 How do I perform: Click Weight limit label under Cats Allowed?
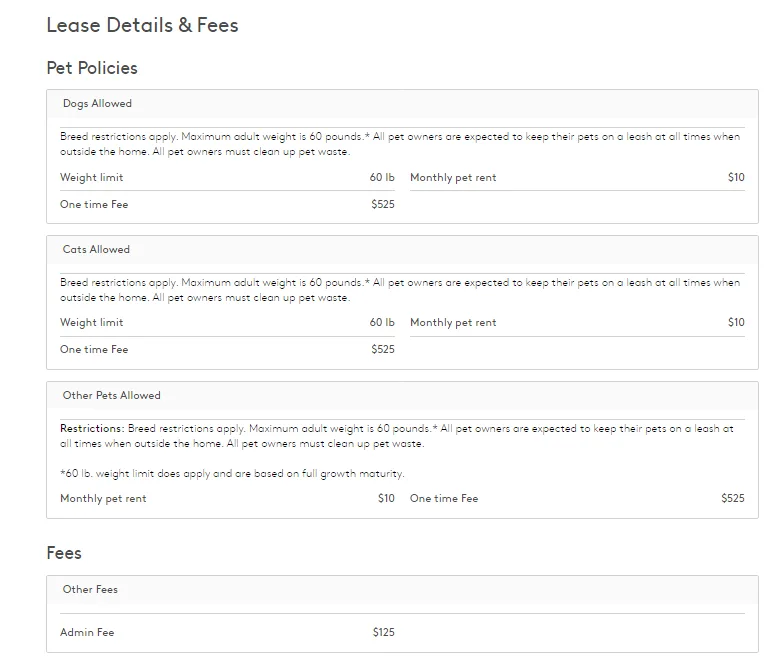92,323
